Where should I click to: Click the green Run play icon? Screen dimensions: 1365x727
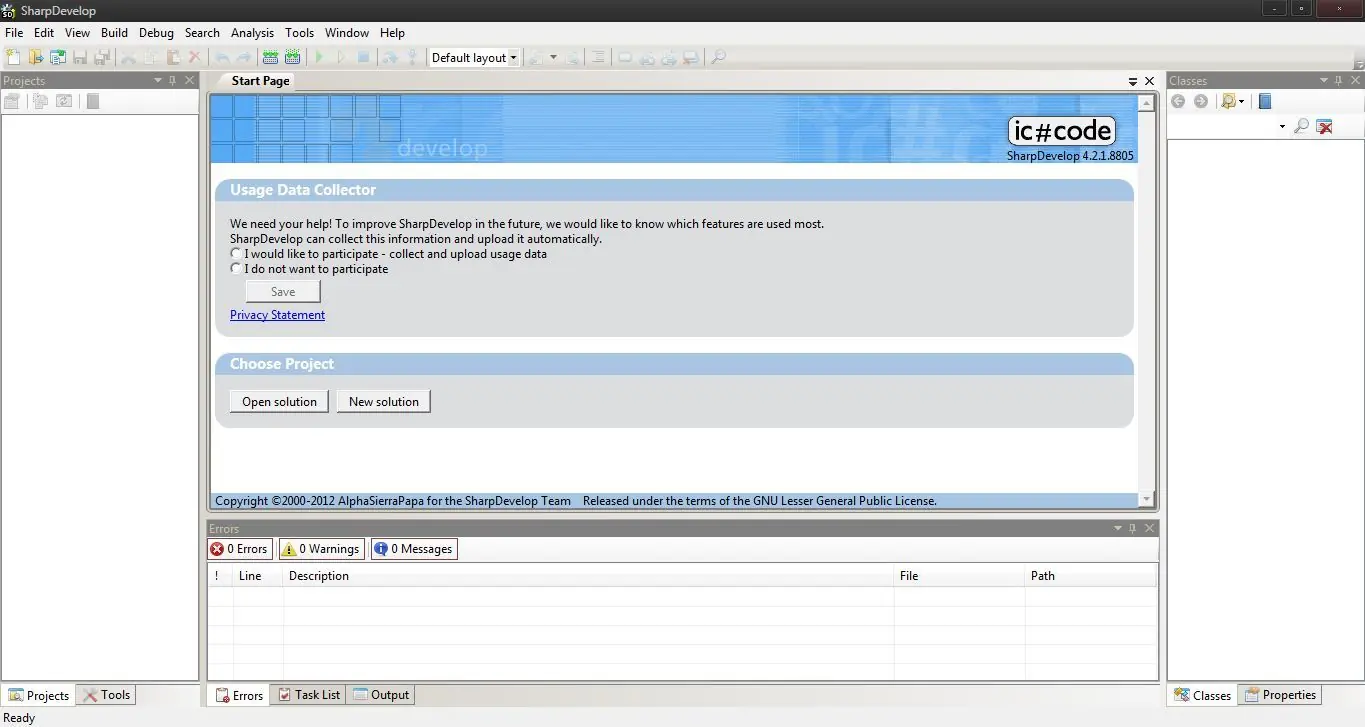tap(319, 58)
